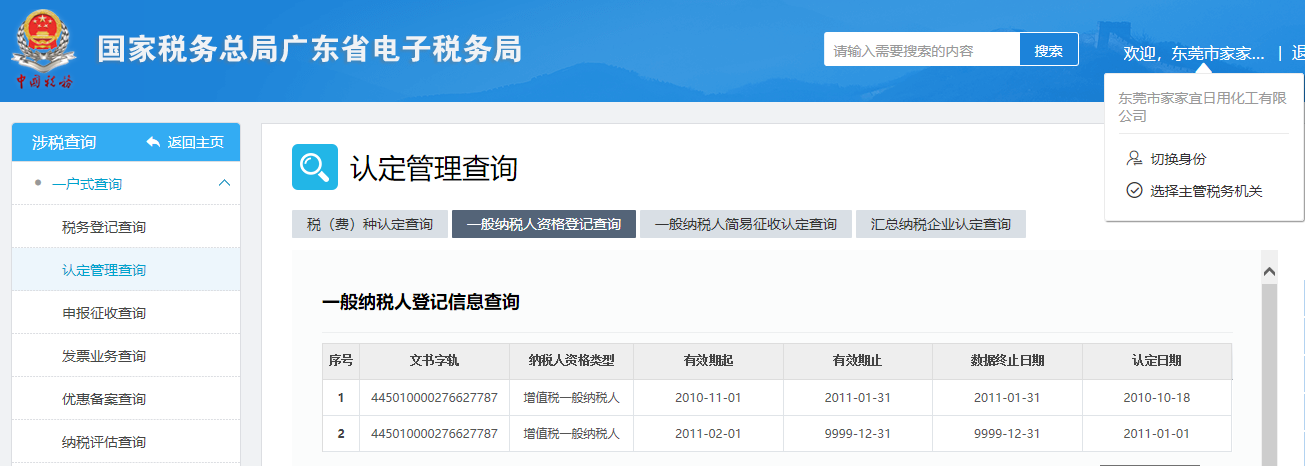Click the magnifier icon beside 认定管理查询
This screenshot has height=466, width=1305.
[x=314, y=166]
